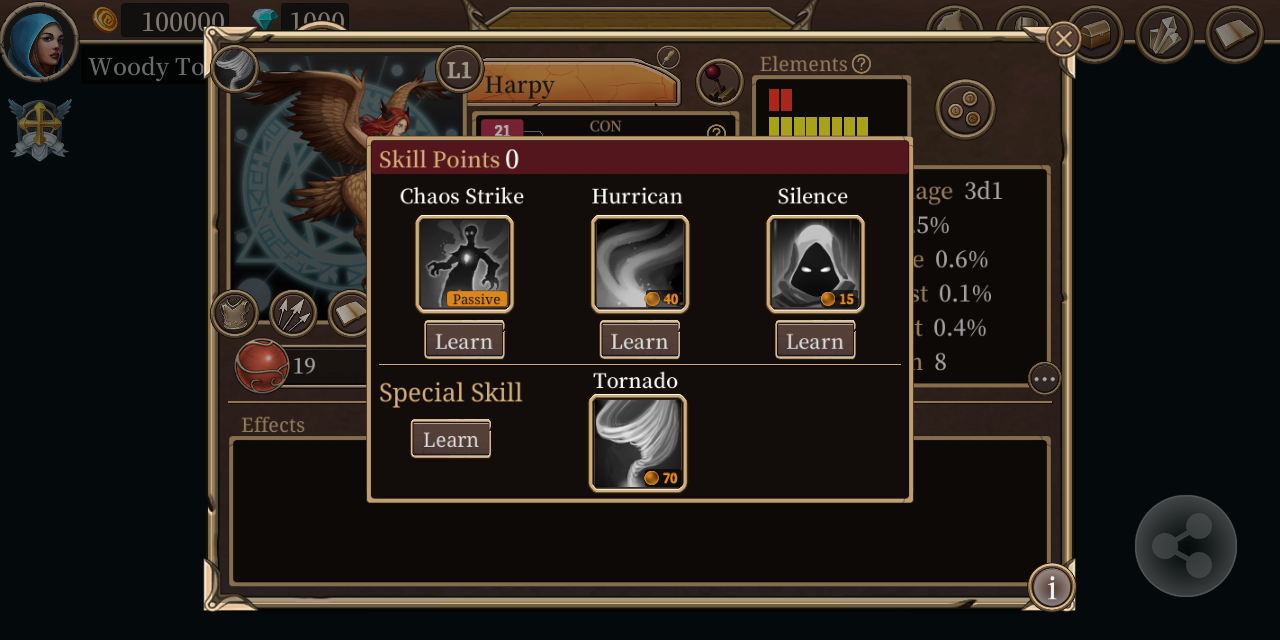Learn the Silence skill
Screen dimensions: 1280x640
pyautogui.click(x=815, y=340)
